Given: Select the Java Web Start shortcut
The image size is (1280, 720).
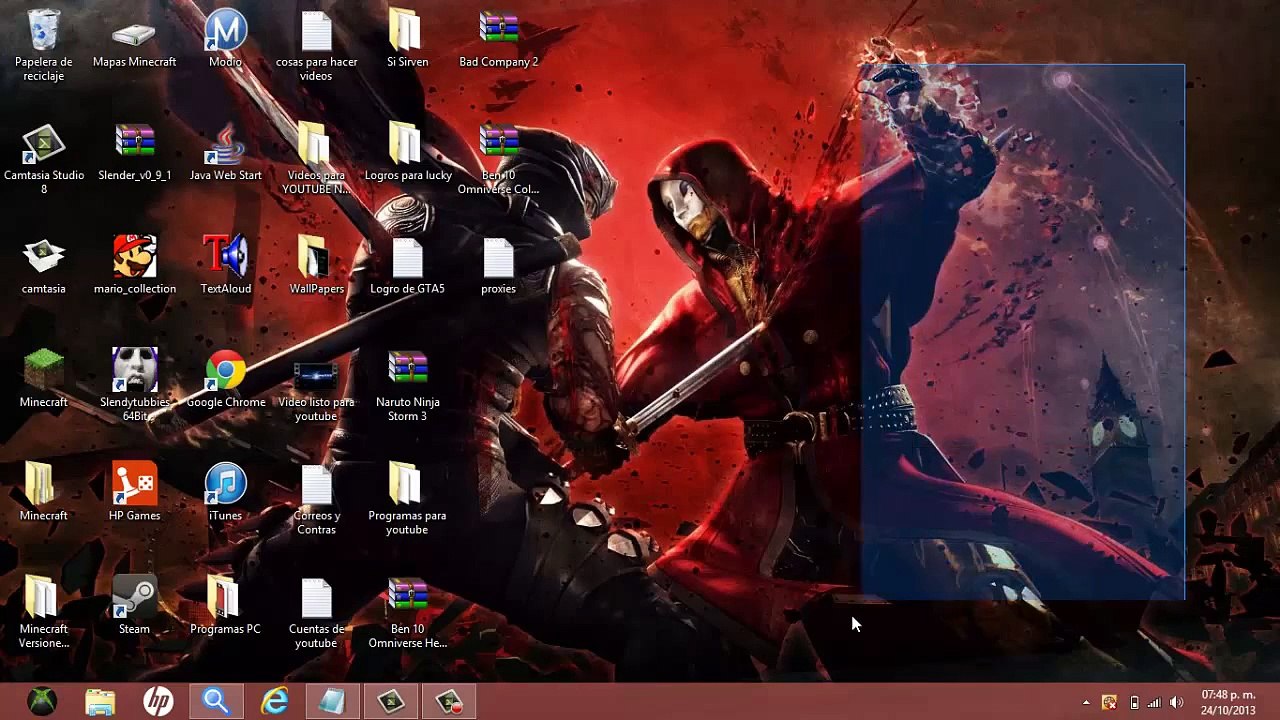Looking at the screenshot, I should click(225, 146).
